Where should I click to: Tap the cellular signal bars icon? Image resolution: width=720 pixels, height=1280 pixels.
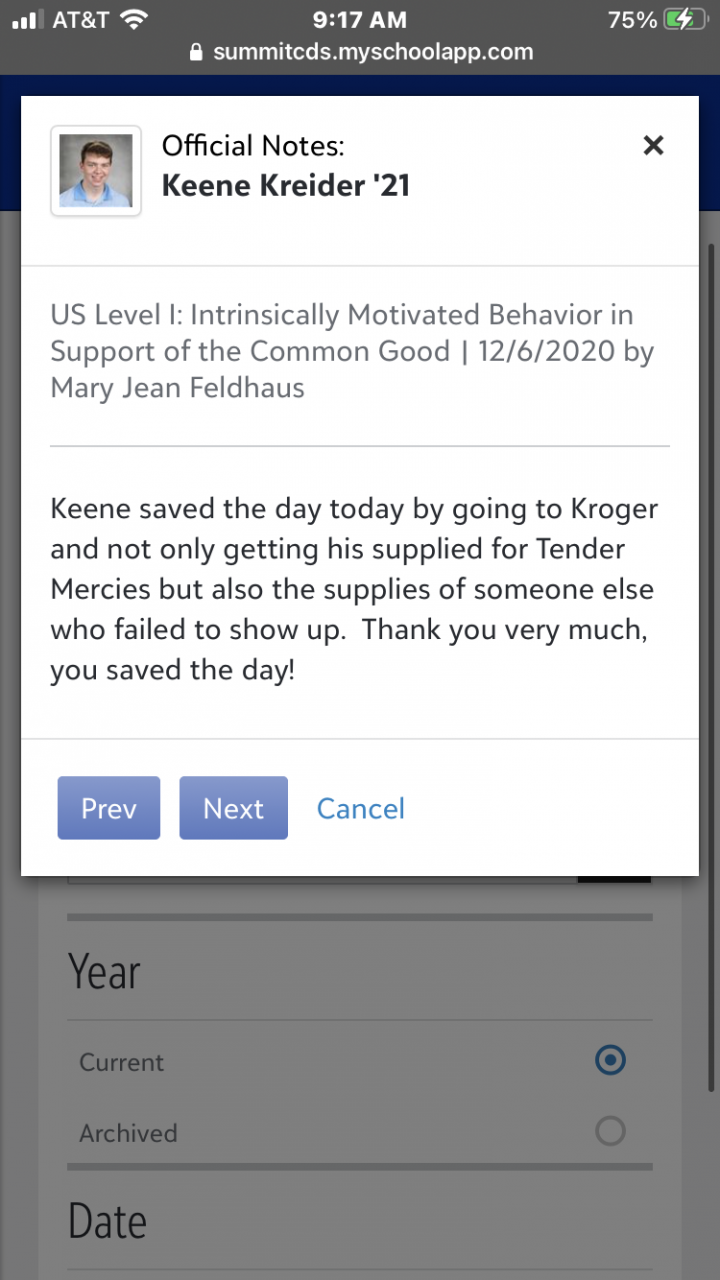point(28,19)
